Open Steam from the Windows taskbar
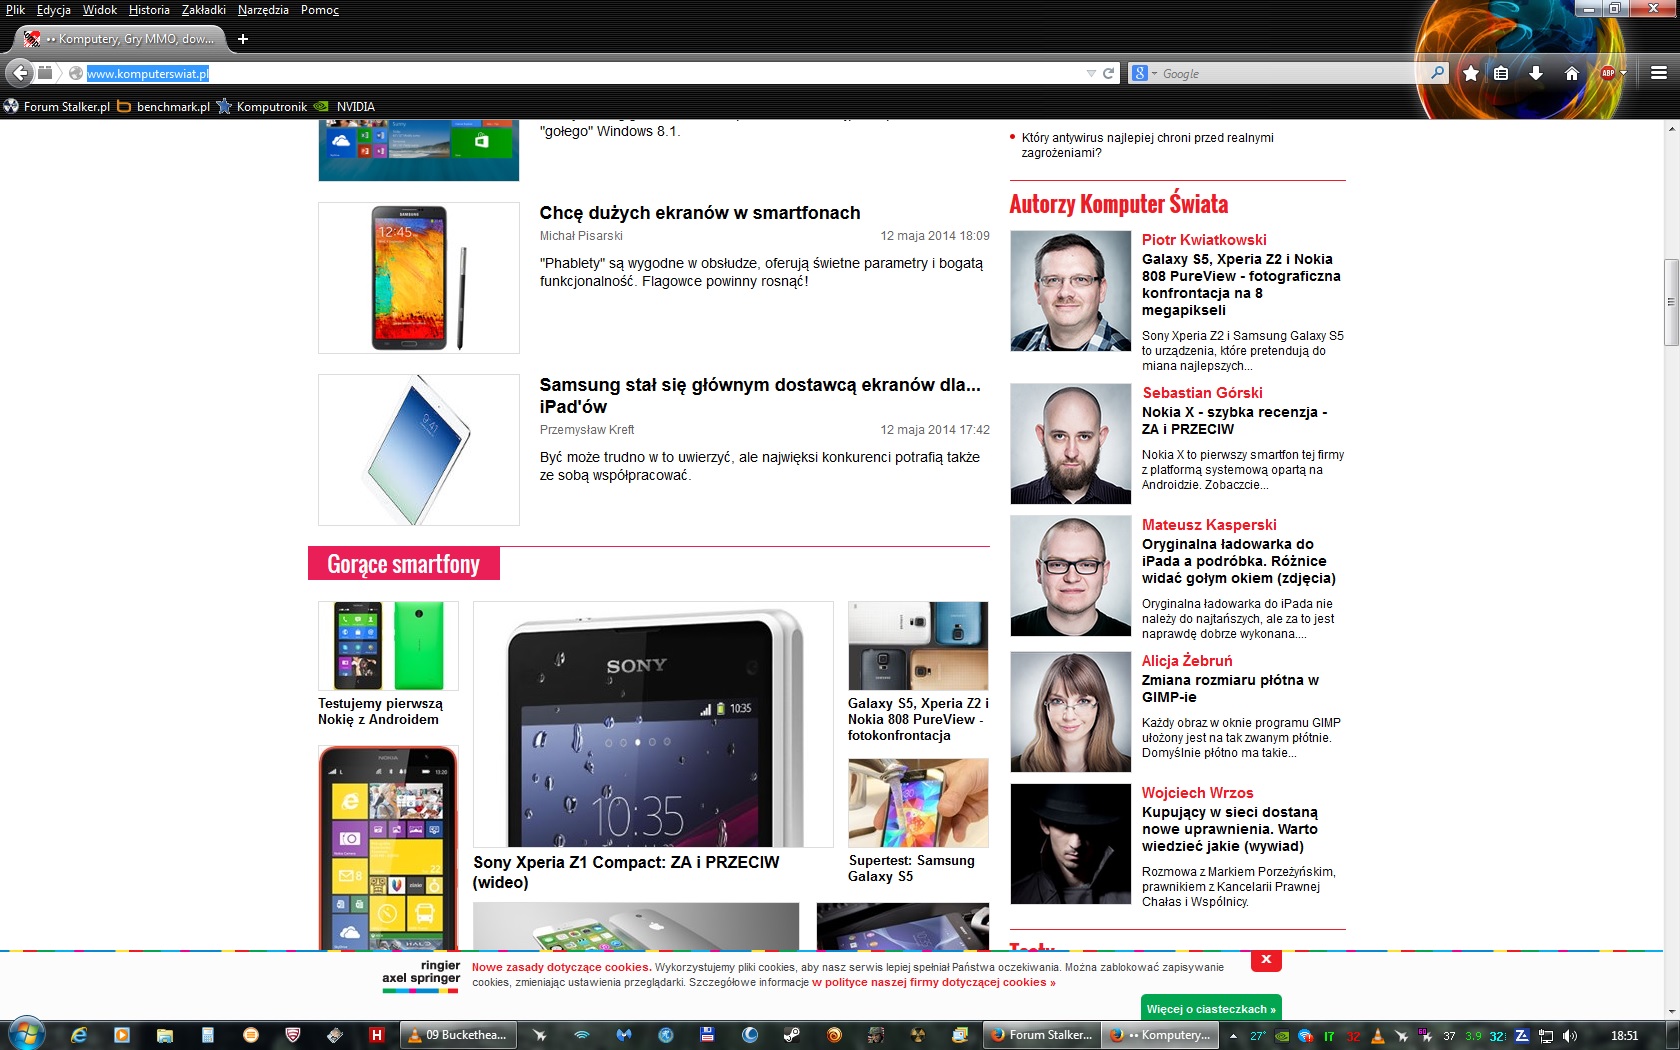This screenshot has height=1050, width=1680. coord(791,1035)
